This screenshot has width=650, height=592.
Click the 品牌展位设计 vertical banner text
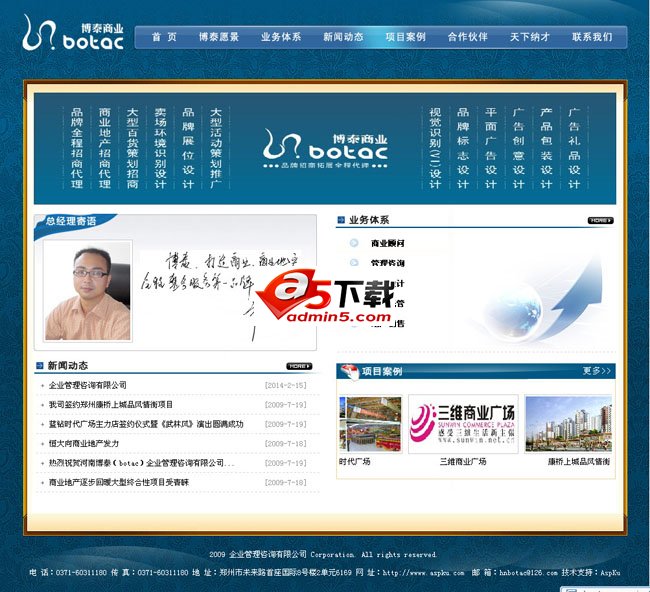(x=188, y=148)
